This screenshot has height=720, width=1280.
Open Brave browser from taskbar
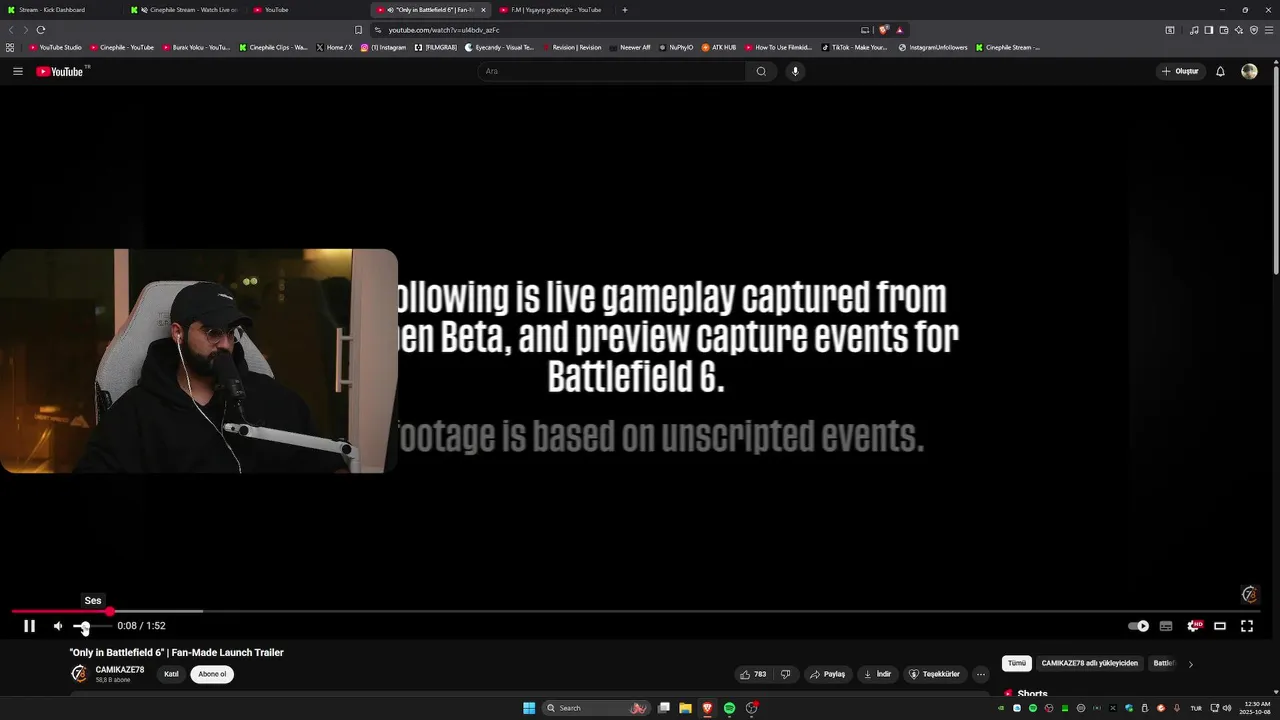(707, 708)
